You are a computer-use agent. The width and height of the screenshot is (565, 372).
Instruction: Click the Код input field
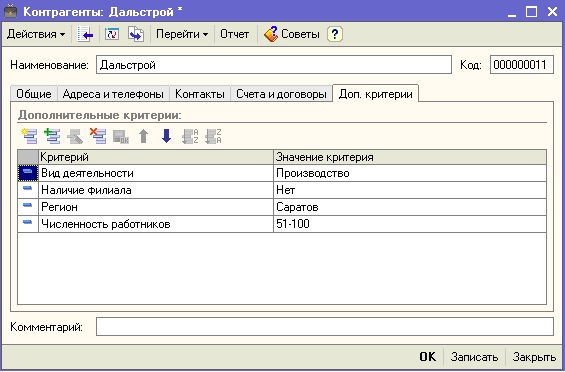pos(521,65)
